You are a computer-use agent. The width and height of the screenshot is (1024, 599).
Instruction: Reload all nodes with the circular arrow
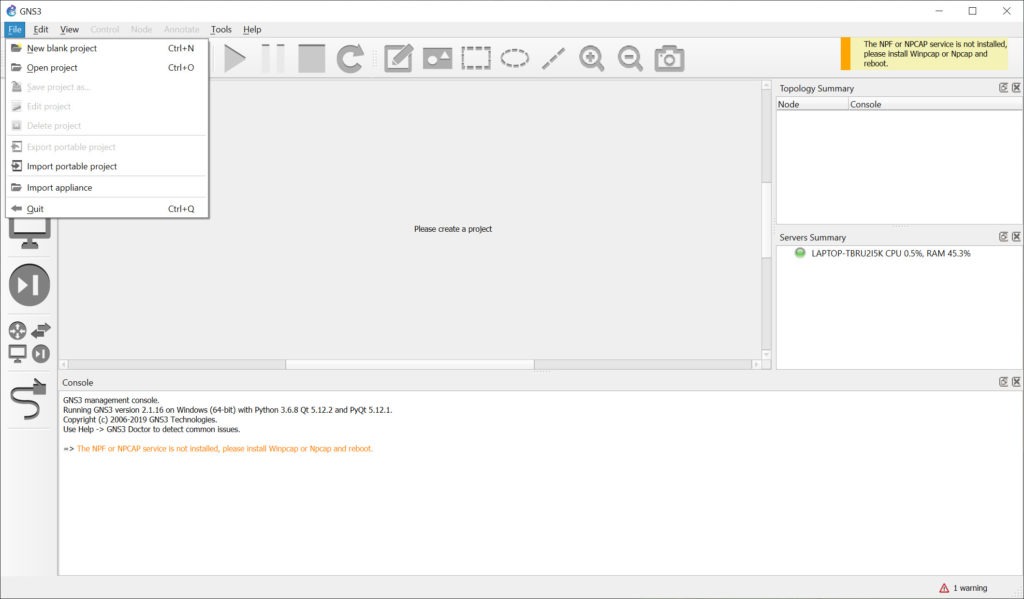[350, 59]
